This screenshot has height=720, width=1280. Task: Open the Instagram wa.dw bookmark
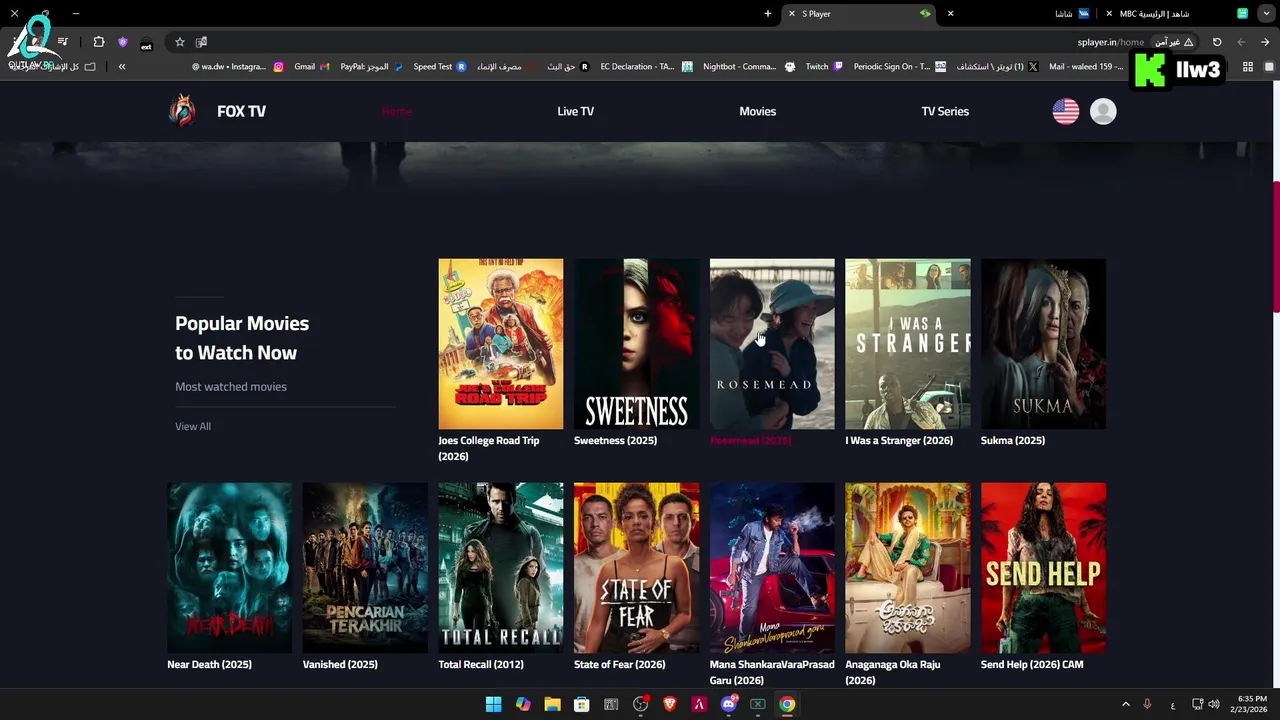coord(237,67)
